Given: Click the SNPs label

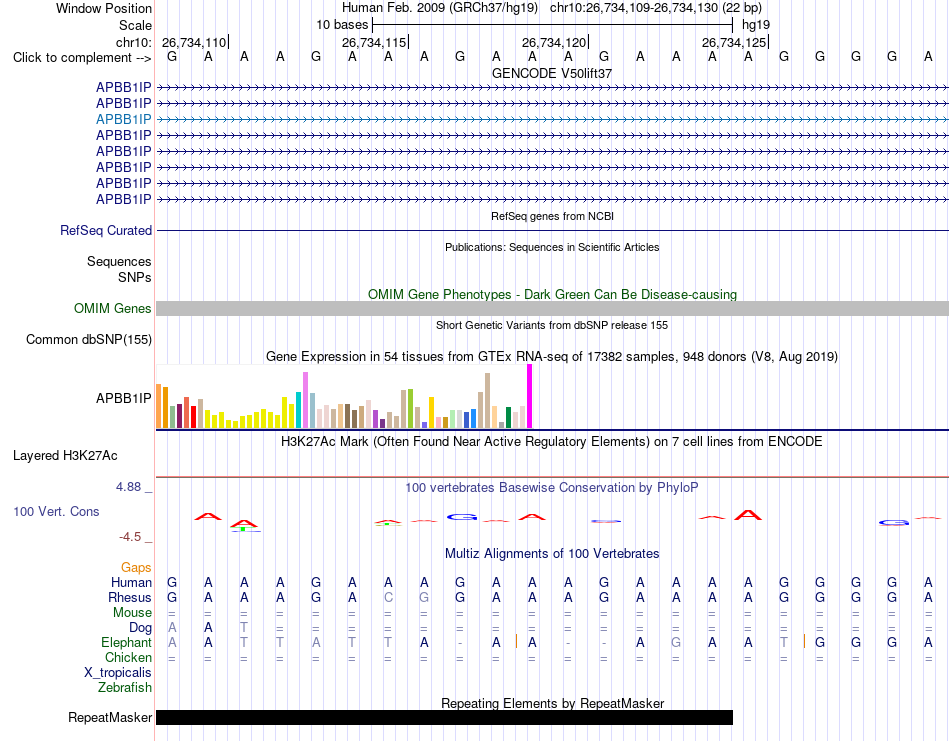Looking at the screenshot, I should (135, 277).
